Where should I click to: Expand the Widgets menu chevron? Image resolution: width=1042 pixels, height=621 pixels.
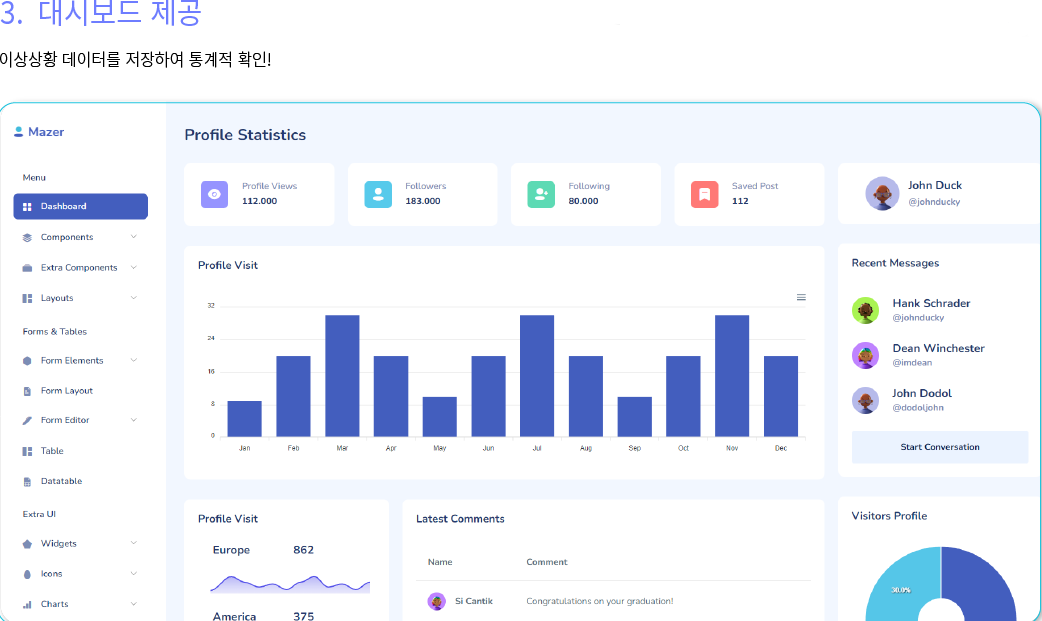click(x=134, y=543)
